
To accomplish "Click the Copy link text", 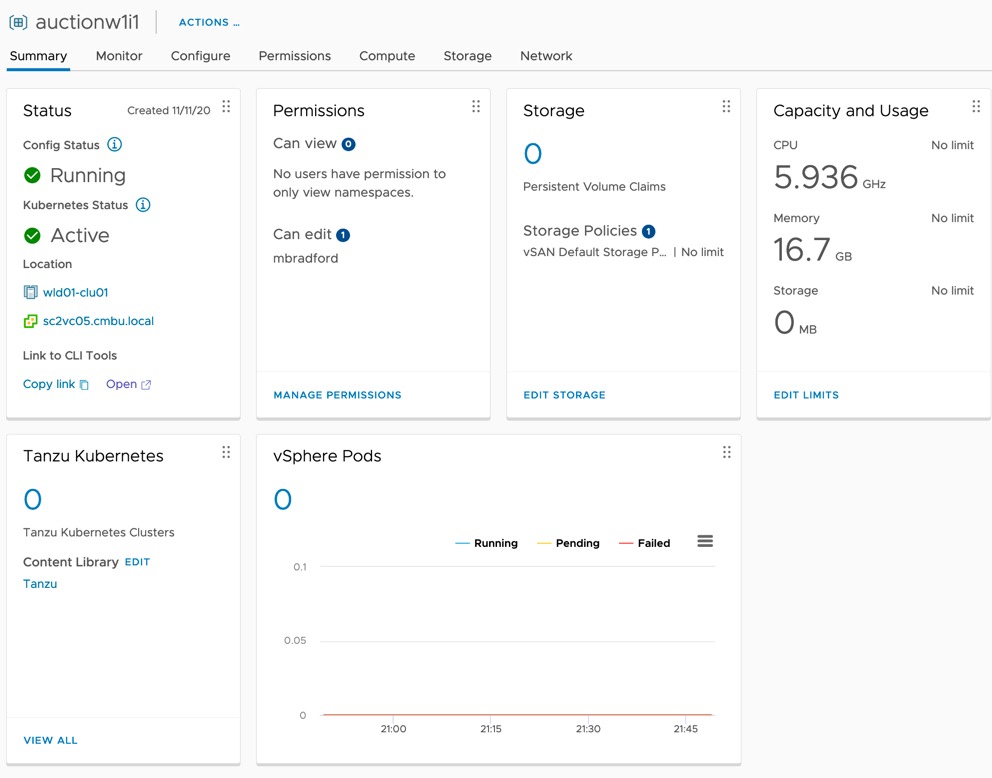I will (x=49, y=384).
